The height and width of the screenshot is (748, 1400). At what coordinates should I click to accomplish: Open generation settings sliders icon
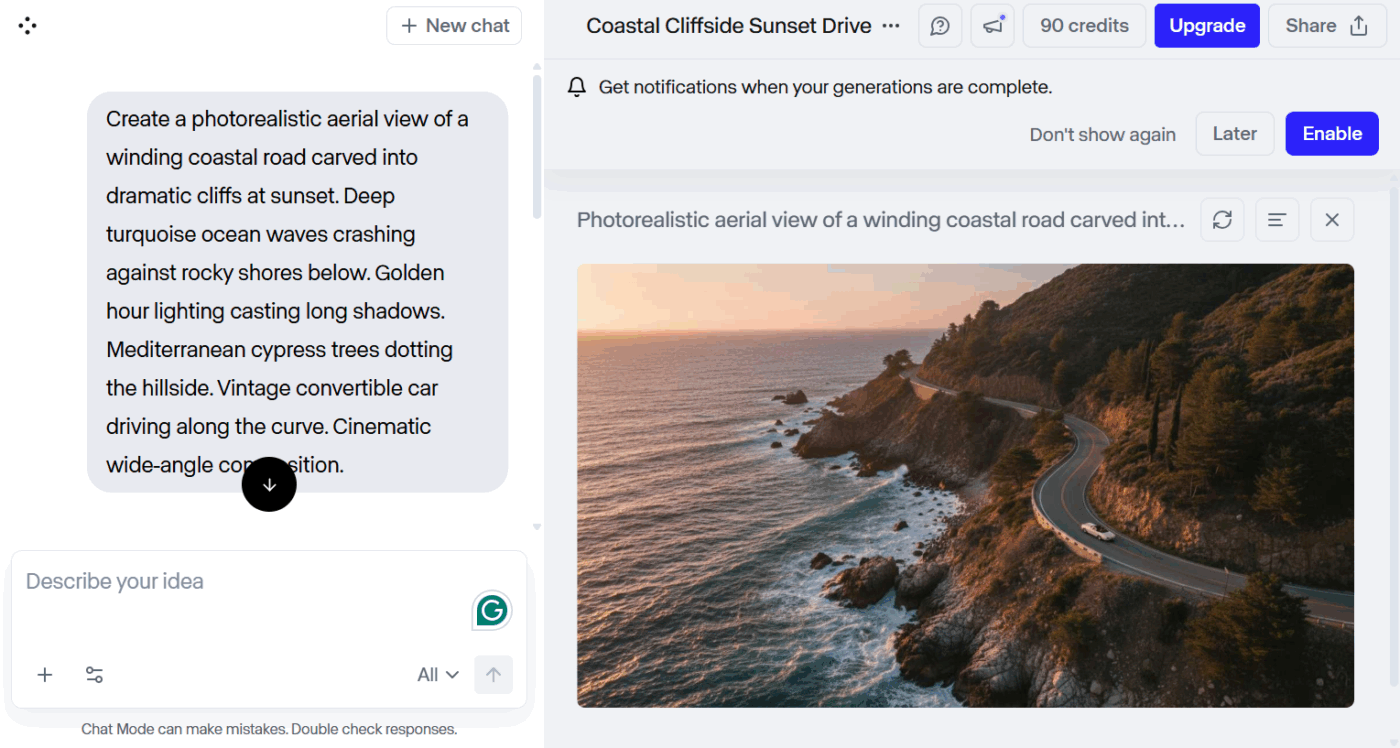pos(94,674)
